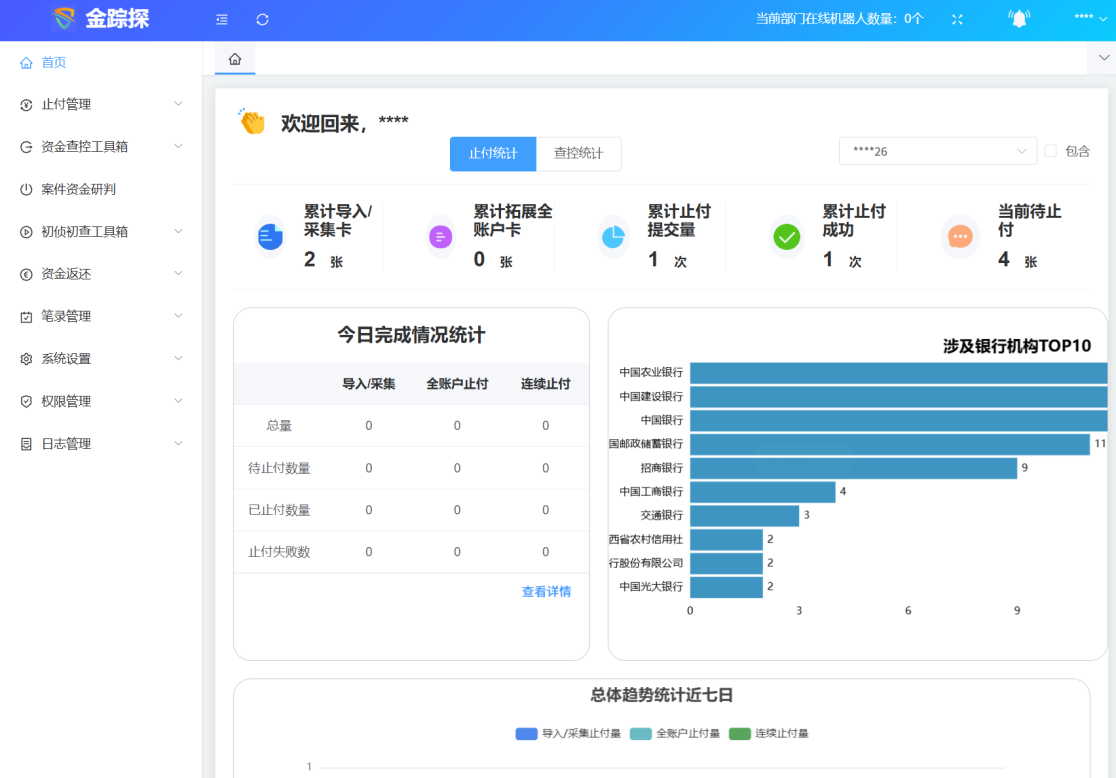Switch to the 止付统计 tab
1116x778 pixels.
click(493, 154)
